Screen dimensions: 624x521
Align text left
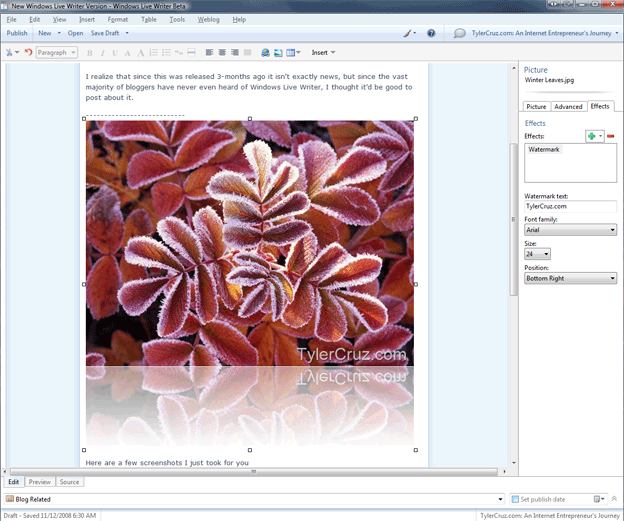(209, 53)
